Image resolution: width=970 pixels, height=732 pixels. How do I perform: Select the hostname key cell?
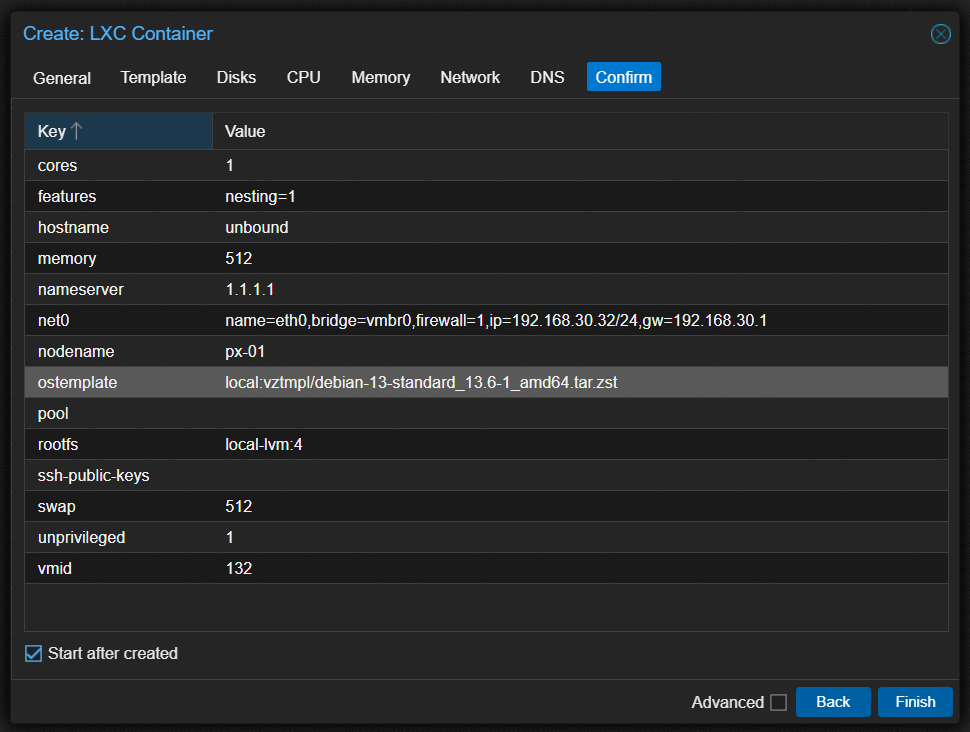click(118, 227)
